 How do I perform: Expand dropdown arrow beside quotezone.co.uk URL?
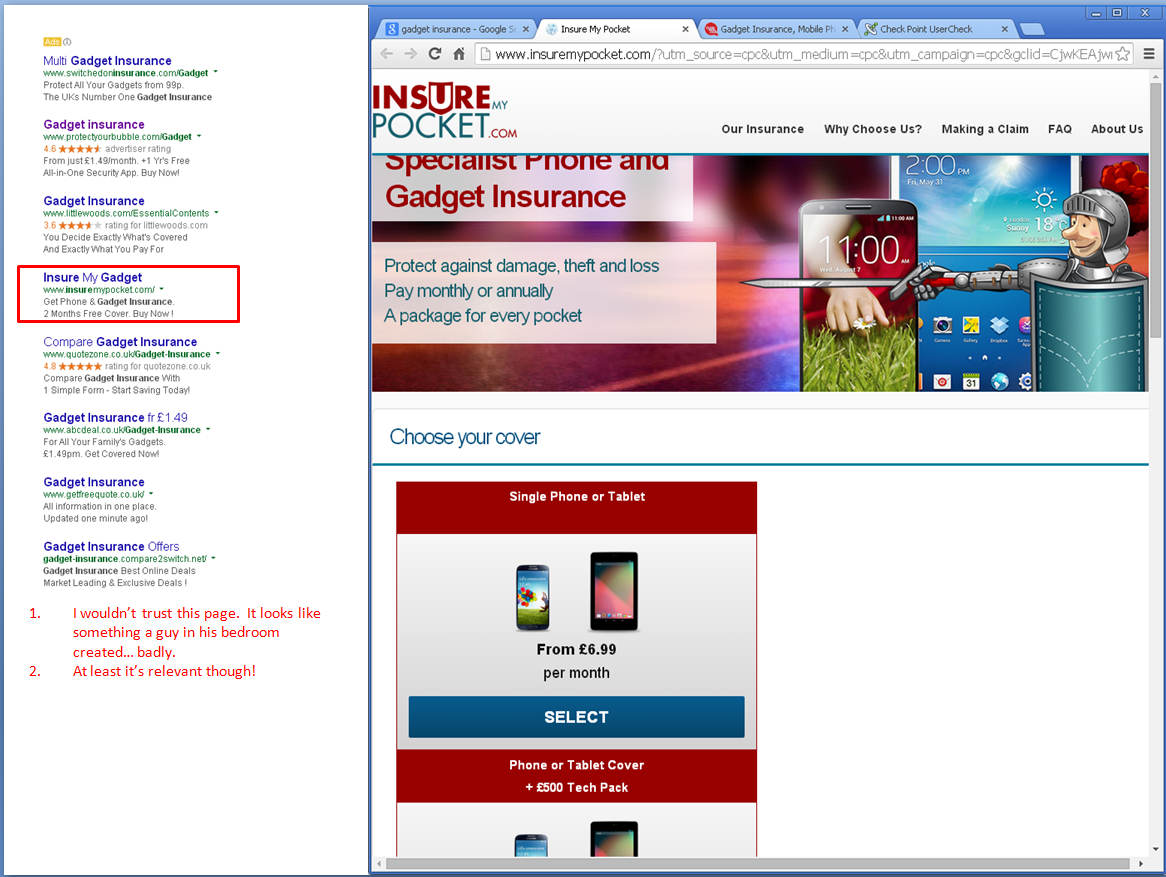(218, 353)
